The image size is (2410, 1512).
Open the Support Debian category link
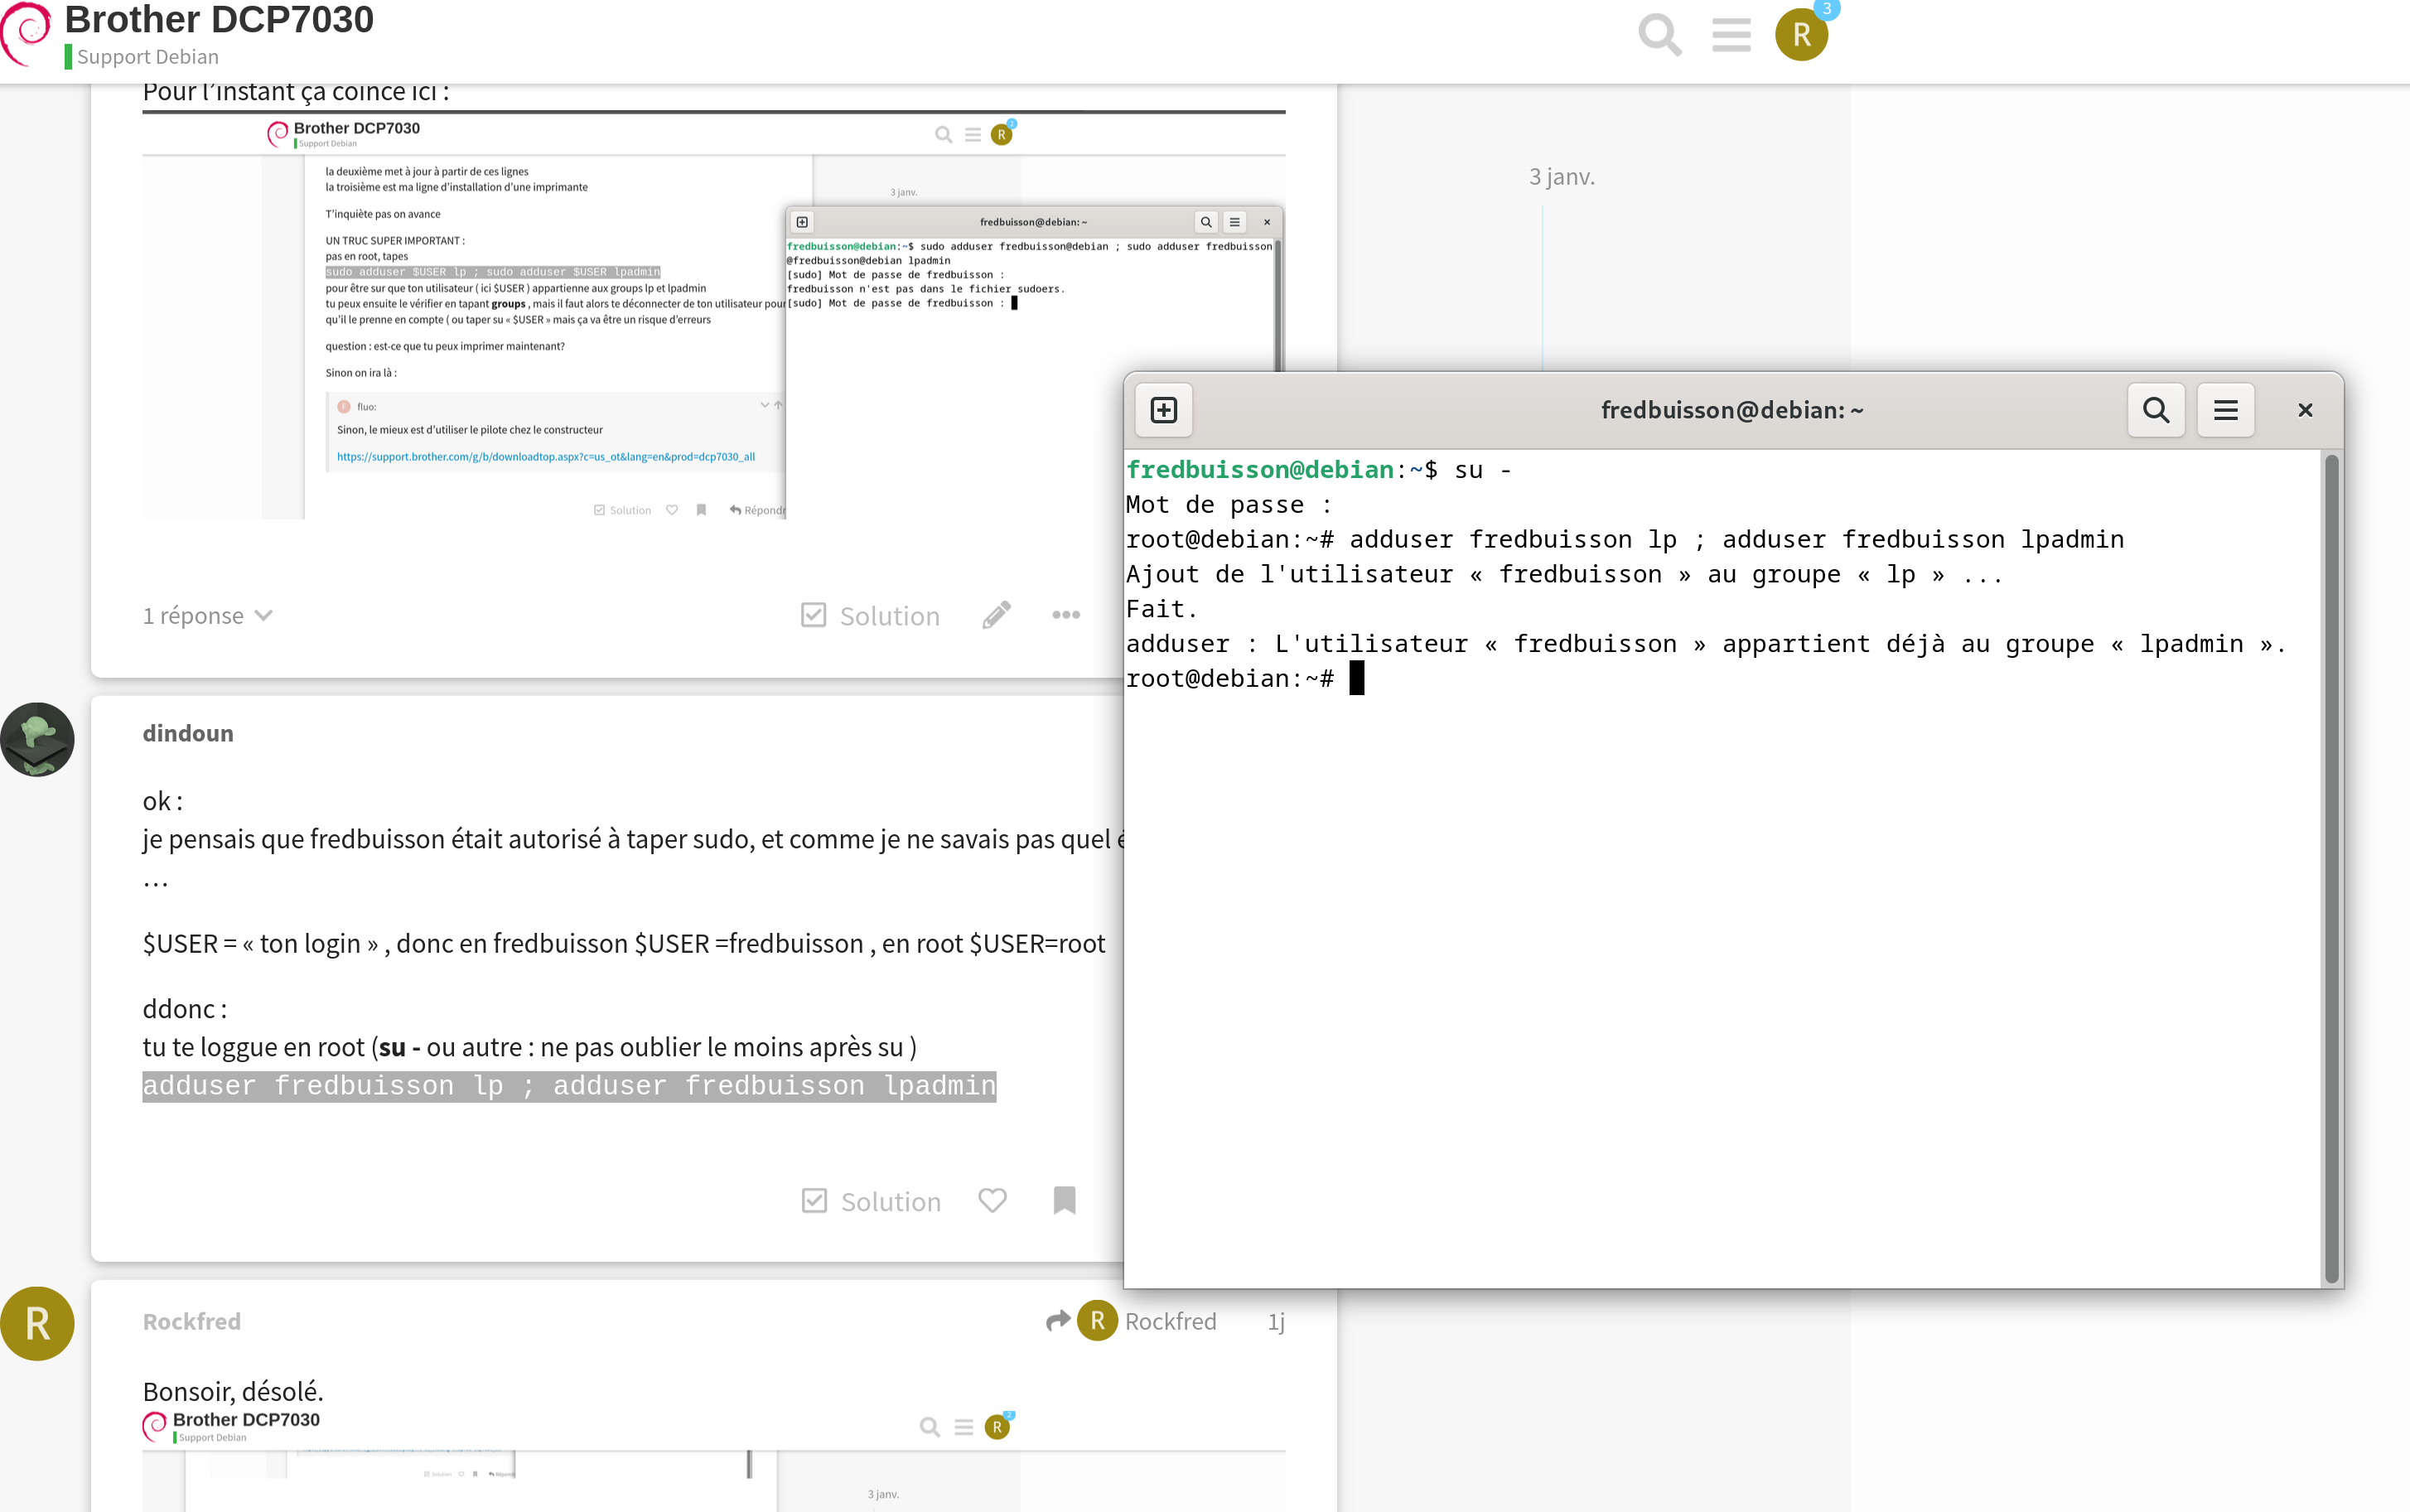click(x=147, y=57)
